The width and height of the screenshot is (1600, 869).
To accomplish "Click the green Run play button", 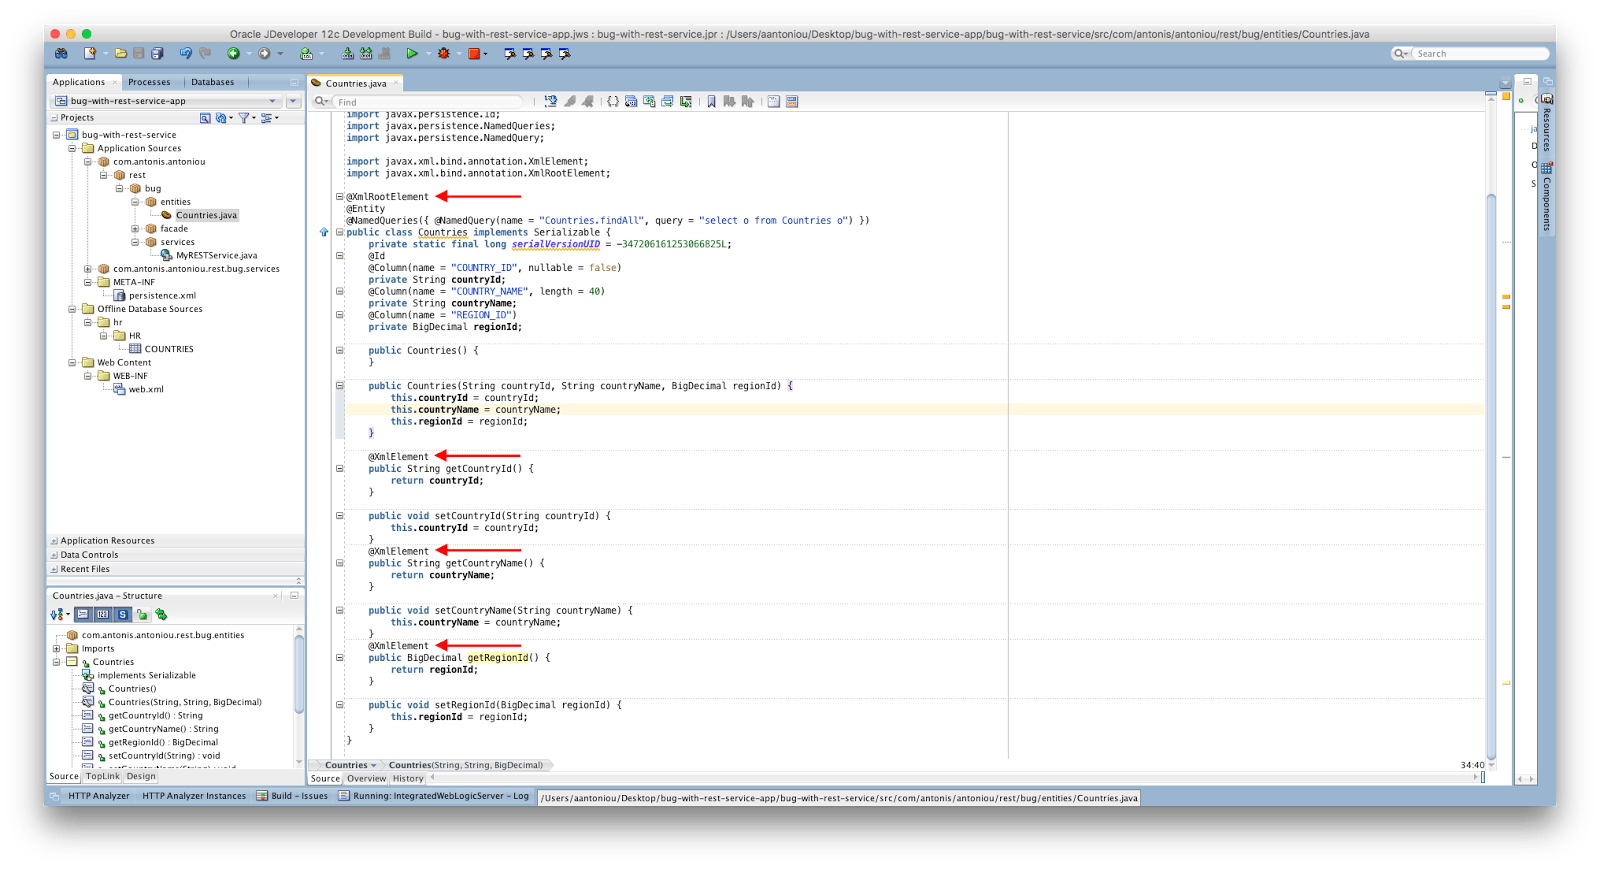I will [412, 54].
